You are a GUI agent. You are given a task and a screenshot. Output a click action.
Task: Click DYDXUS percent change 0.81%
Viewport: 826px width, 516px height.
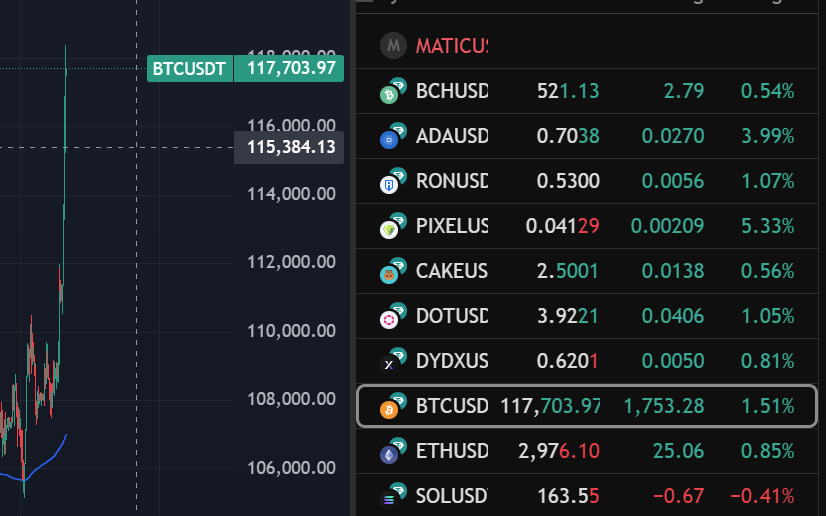(768, 361)
